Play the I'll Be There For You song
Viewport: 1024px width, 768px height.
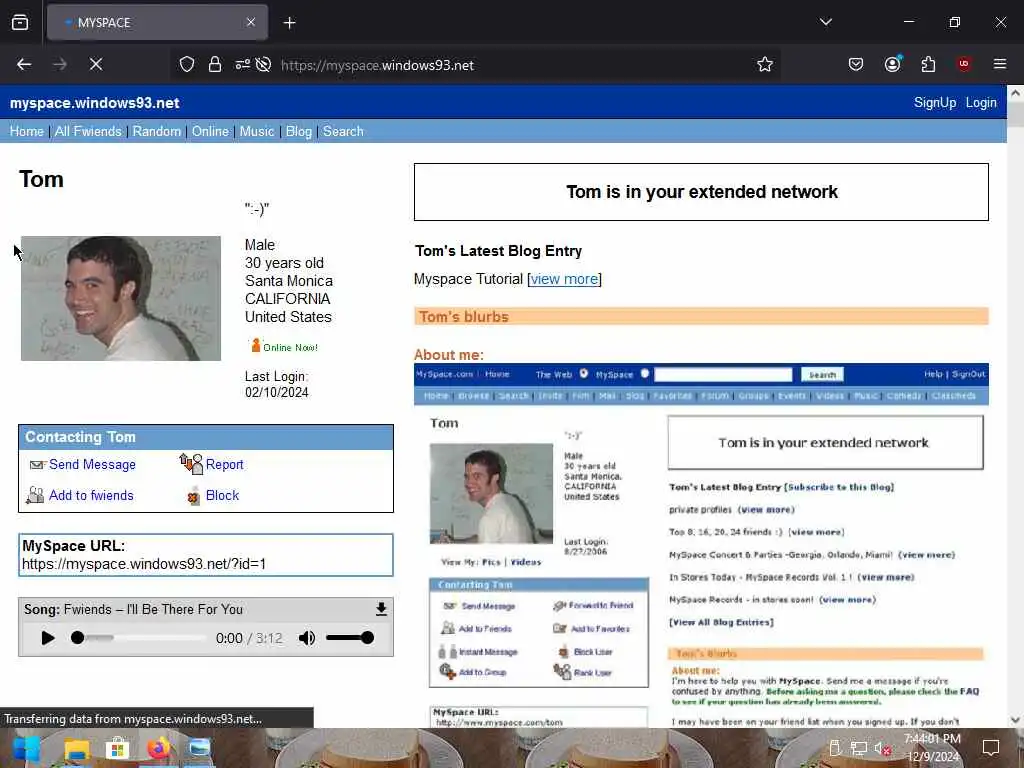point(48,638)
